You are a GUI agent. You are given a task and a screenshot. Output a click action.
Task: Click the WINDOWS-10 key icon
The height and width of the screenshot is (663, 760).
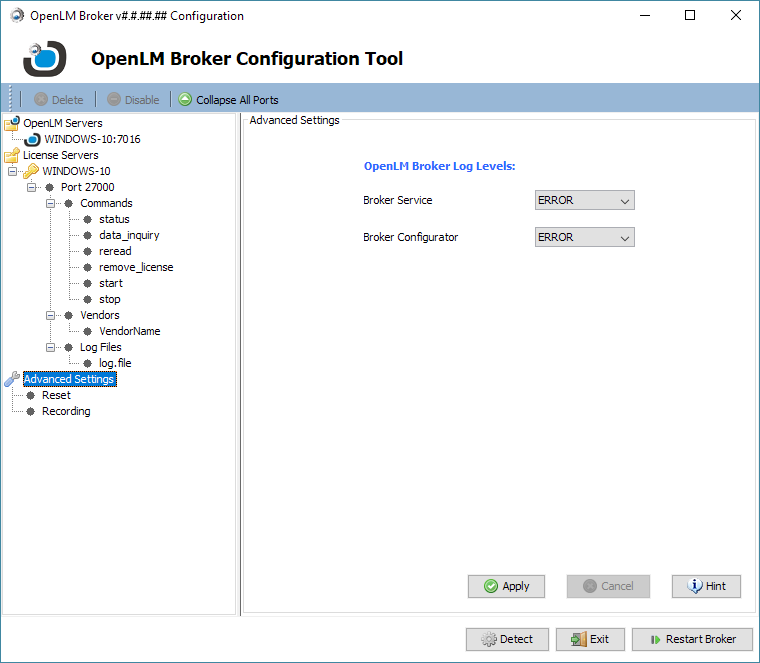coord(31,171)
